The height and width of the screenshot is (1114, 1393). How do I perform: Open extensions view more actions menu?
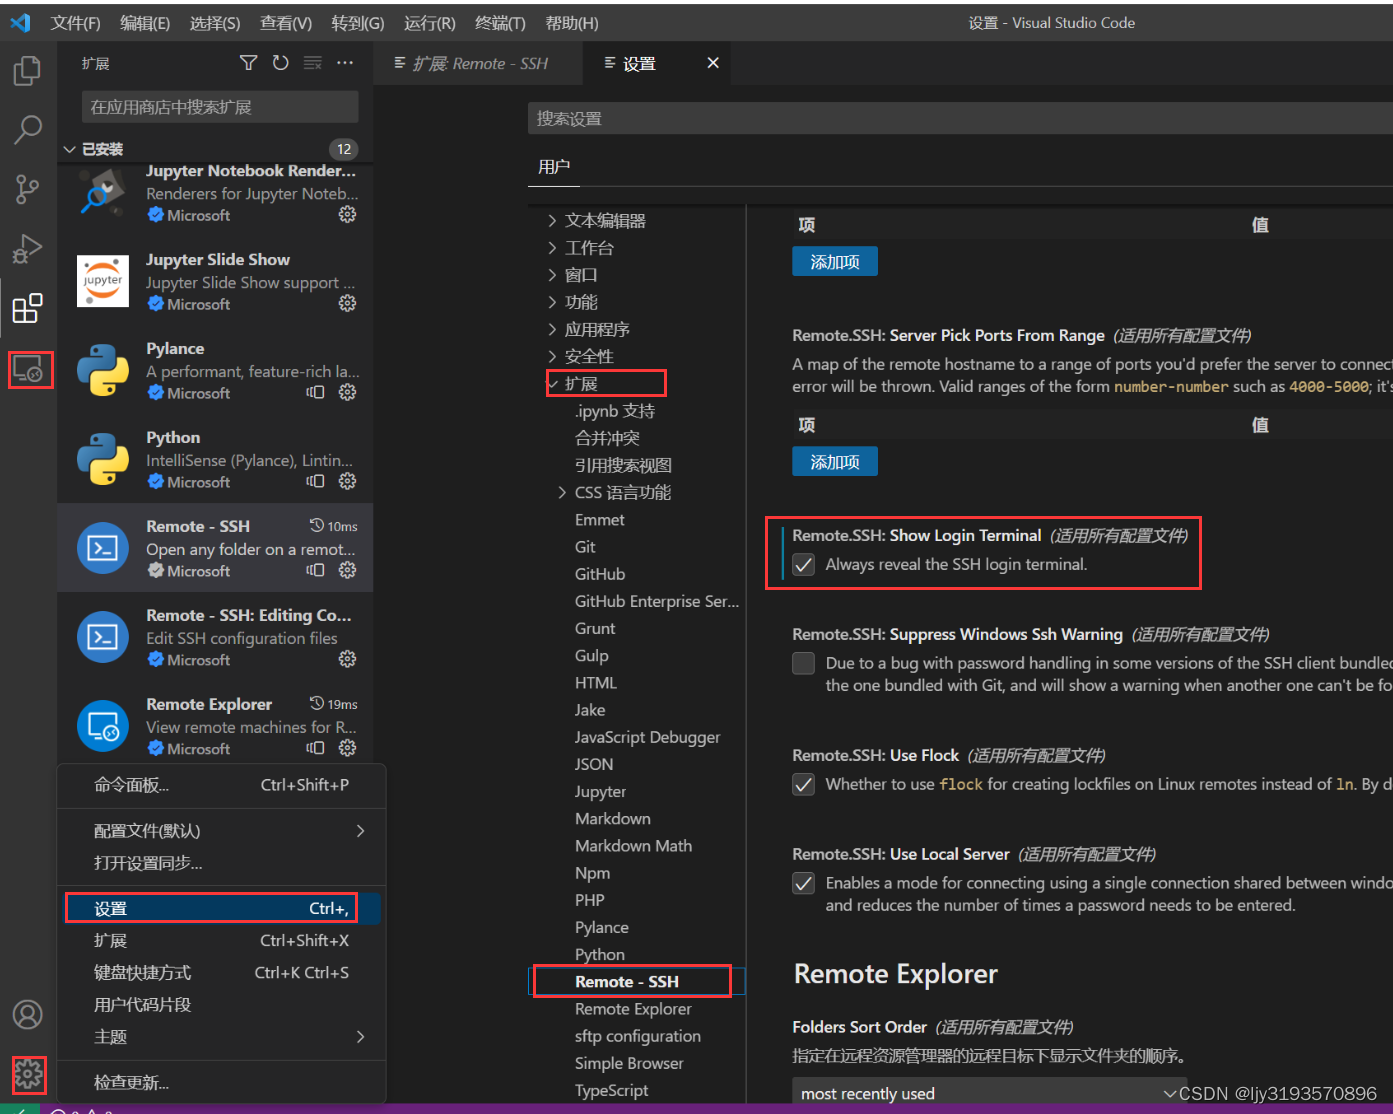(x=345, y=63)
